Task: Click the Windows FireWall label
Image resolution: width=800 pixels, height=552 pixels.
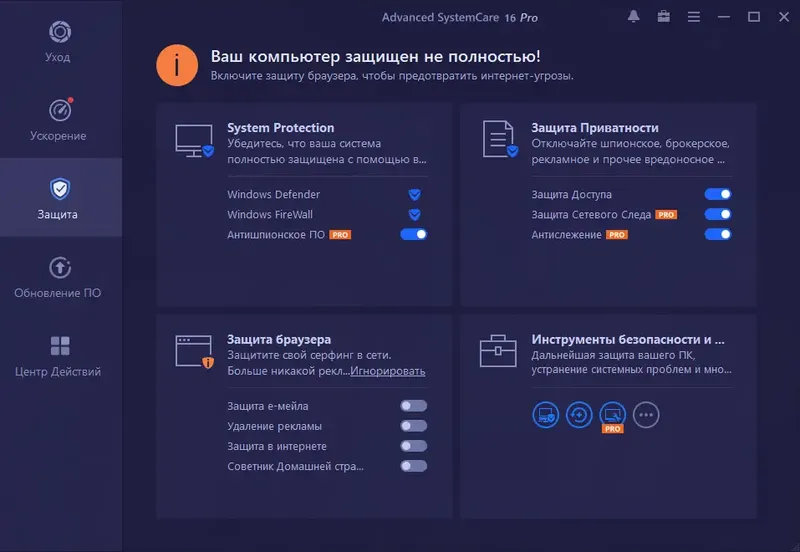Action: pos(270,215)
